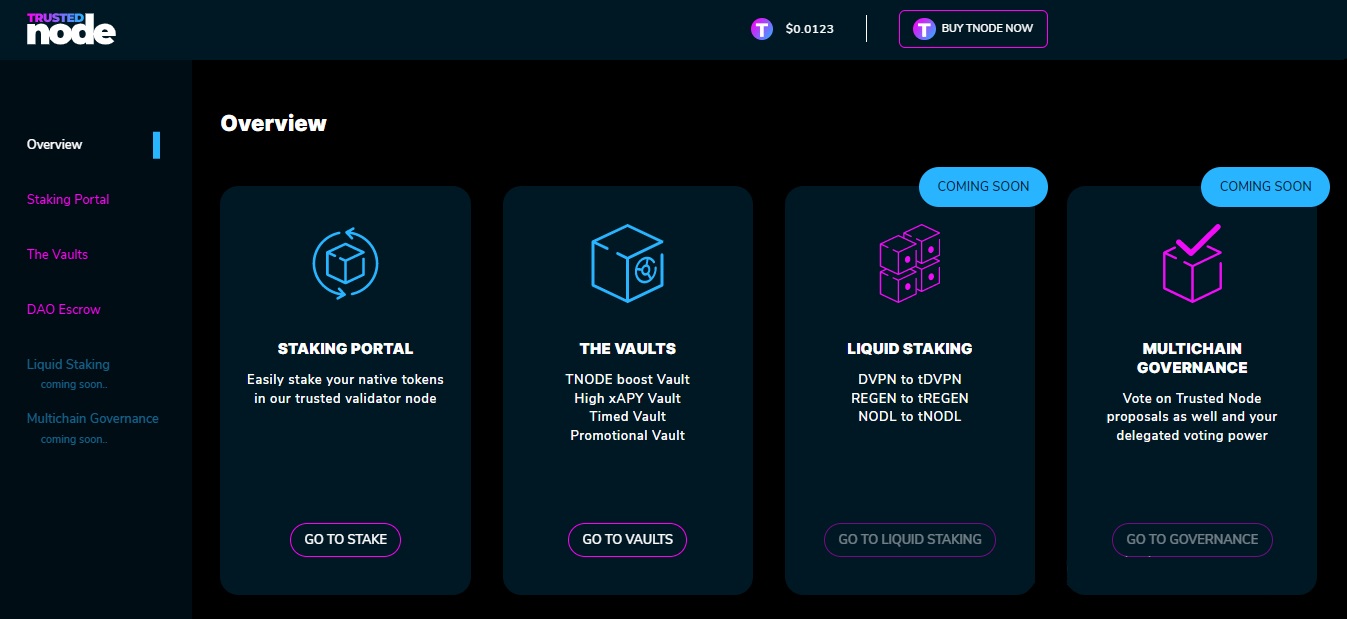Open The Vaults from the sidebar
The height and width of the screenshot is (619, 1347).
click(x=57, y=255)
